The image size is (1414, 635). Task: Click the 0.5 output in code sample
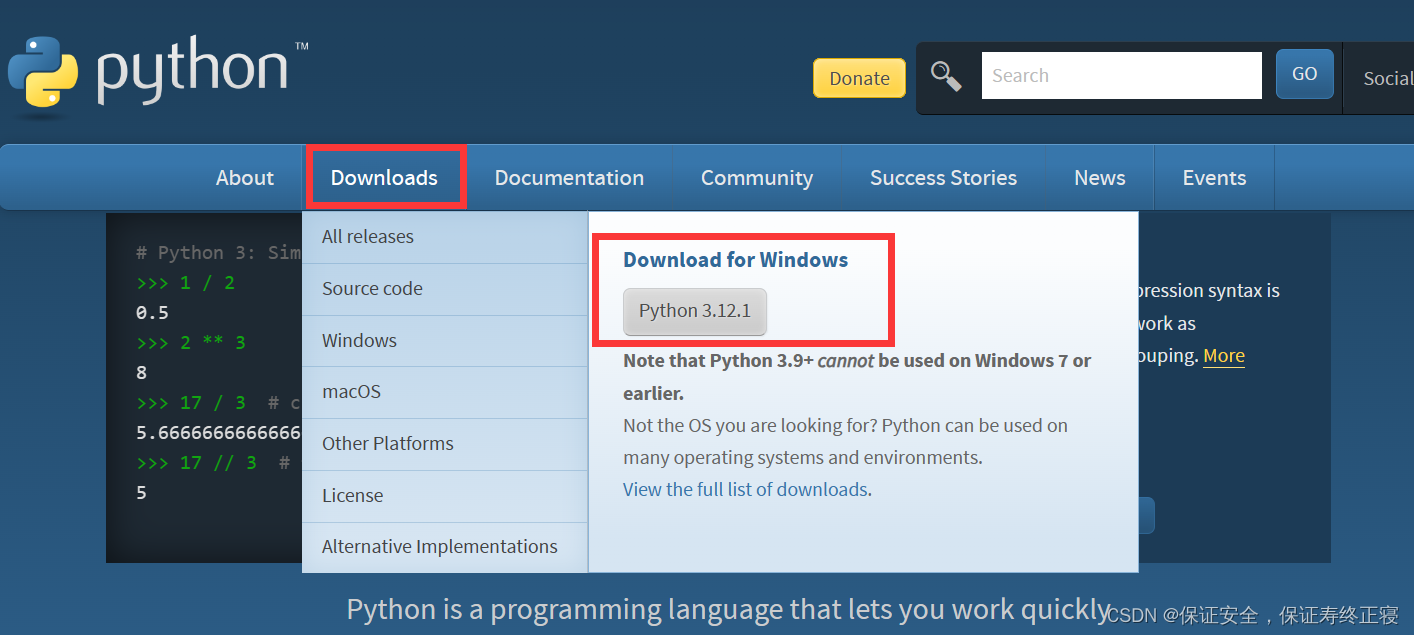(x=152, y=313)
